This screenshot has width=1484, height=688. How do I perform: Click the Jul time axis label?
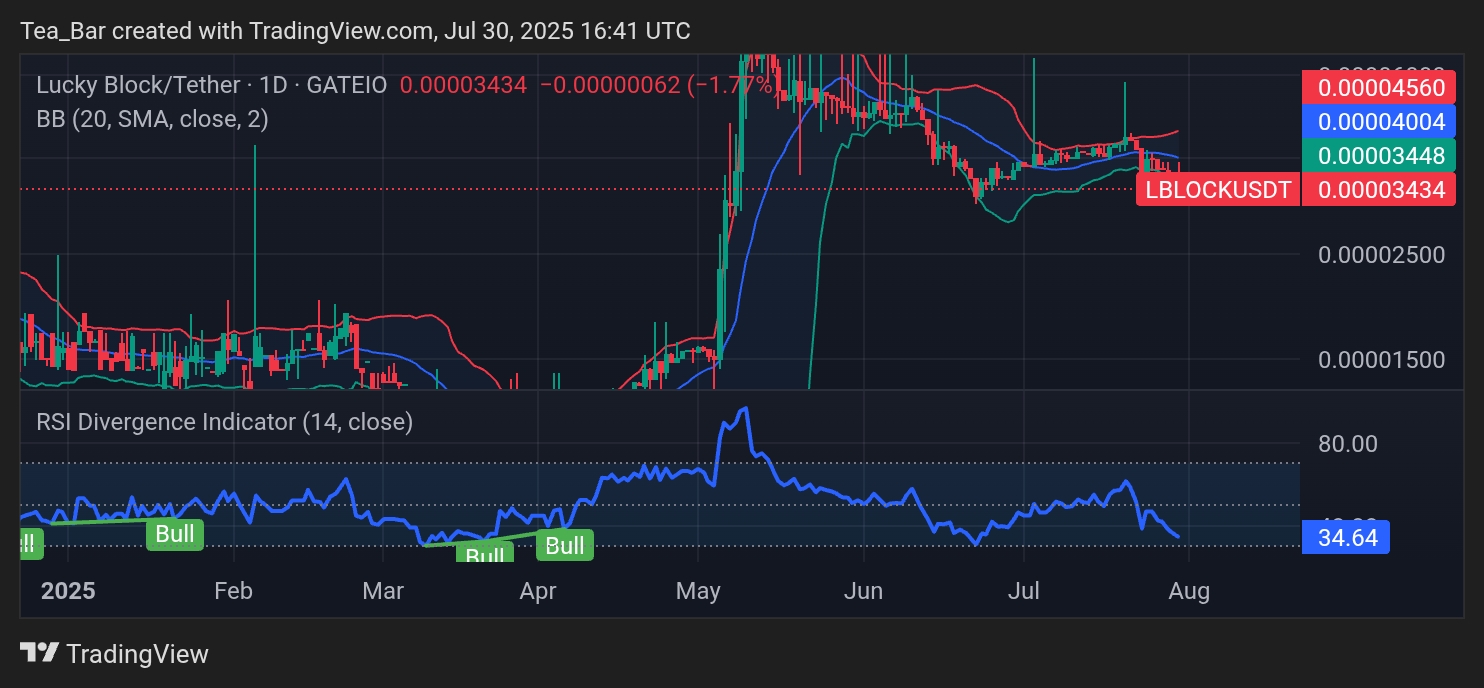pos(1024,591)
